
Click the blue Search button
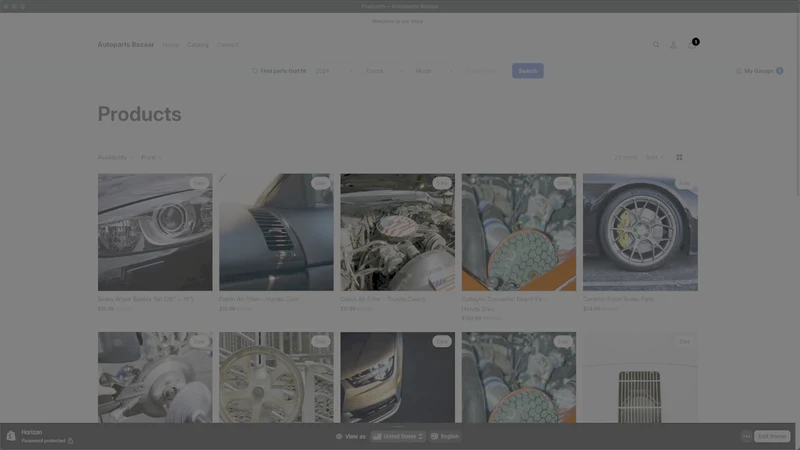528,71
